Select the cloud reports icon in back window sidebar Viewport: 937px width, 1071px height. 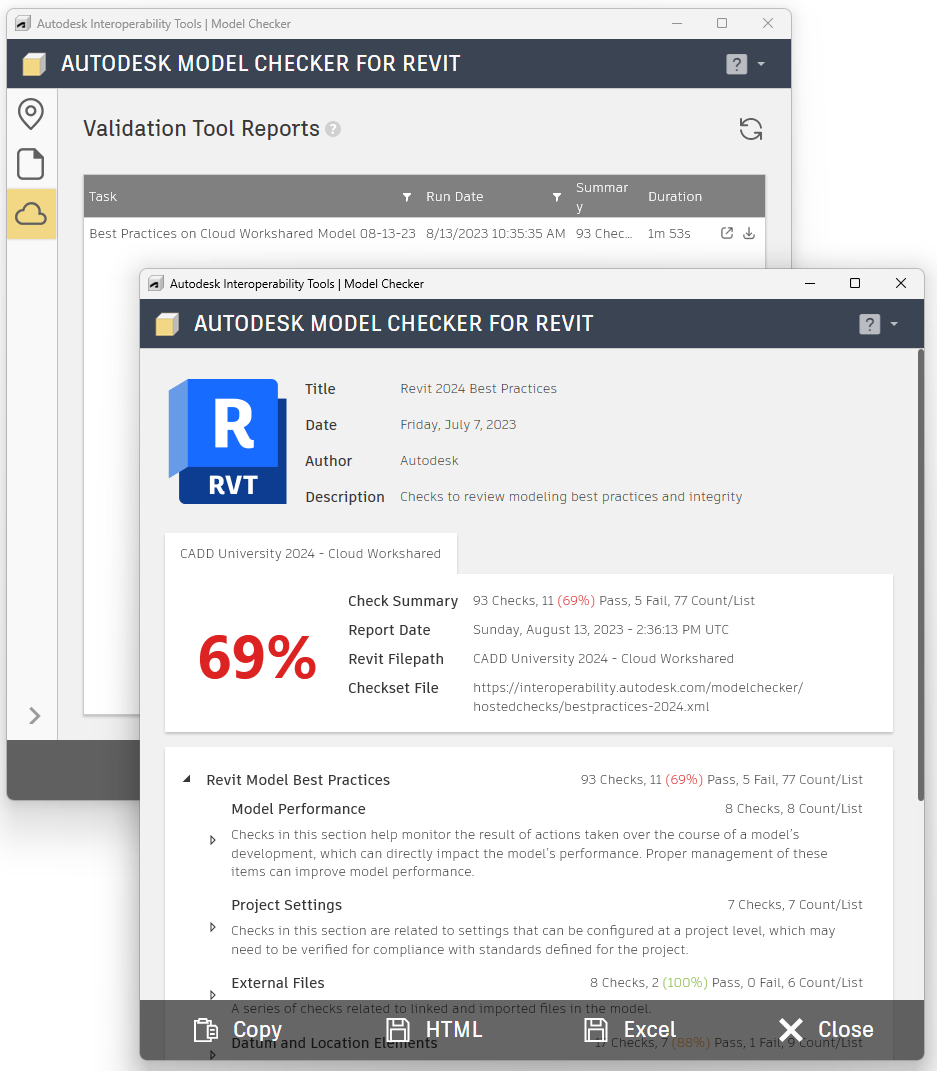pos(31,214)
